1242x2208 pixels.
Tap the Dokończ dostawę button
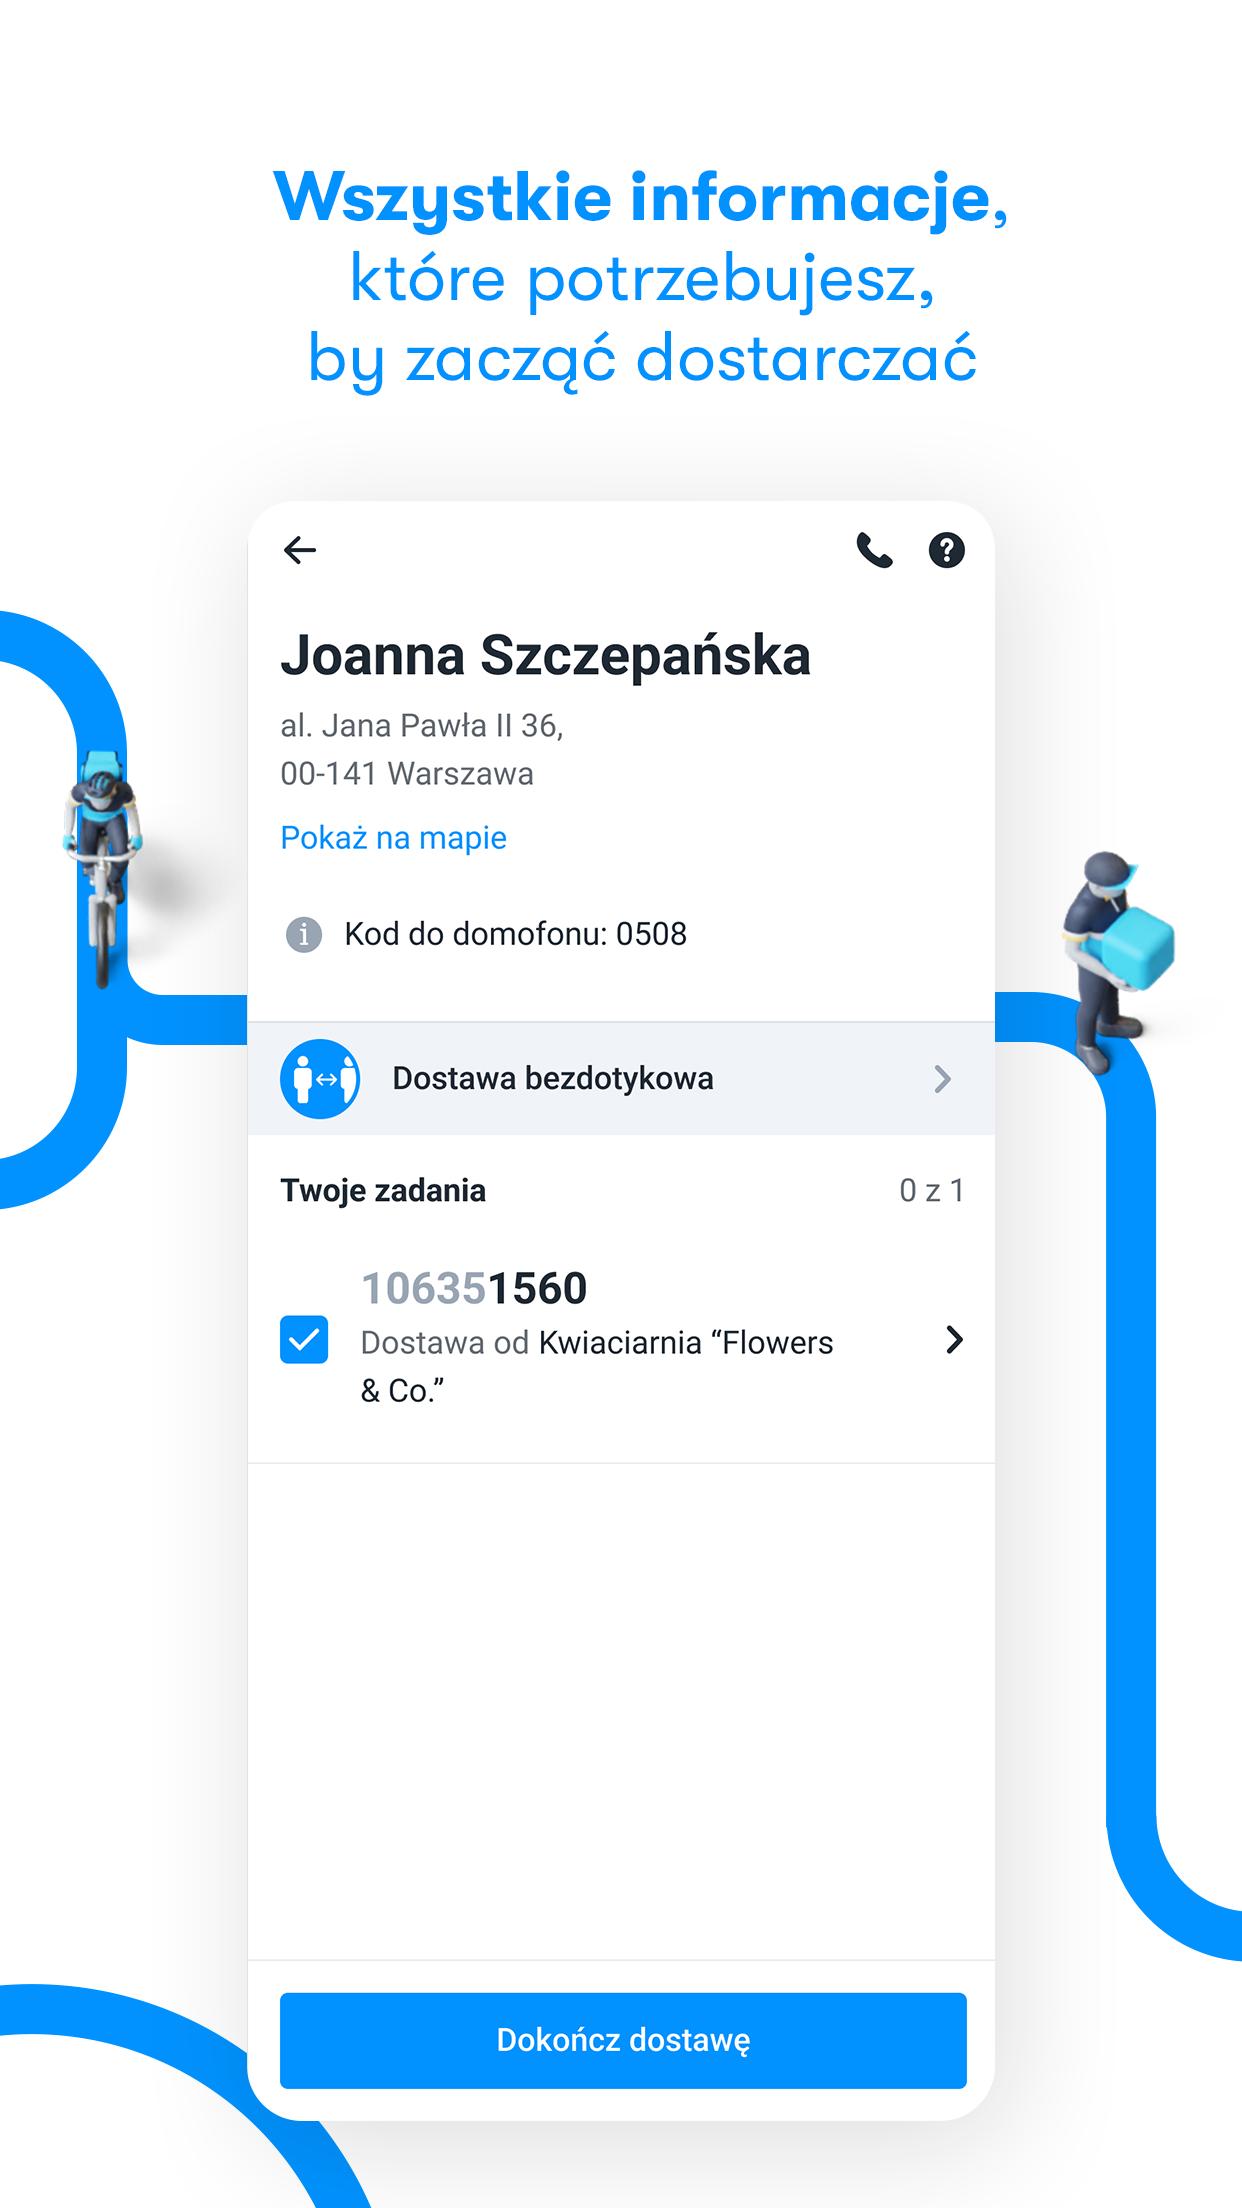click(x=623, y=2040)
